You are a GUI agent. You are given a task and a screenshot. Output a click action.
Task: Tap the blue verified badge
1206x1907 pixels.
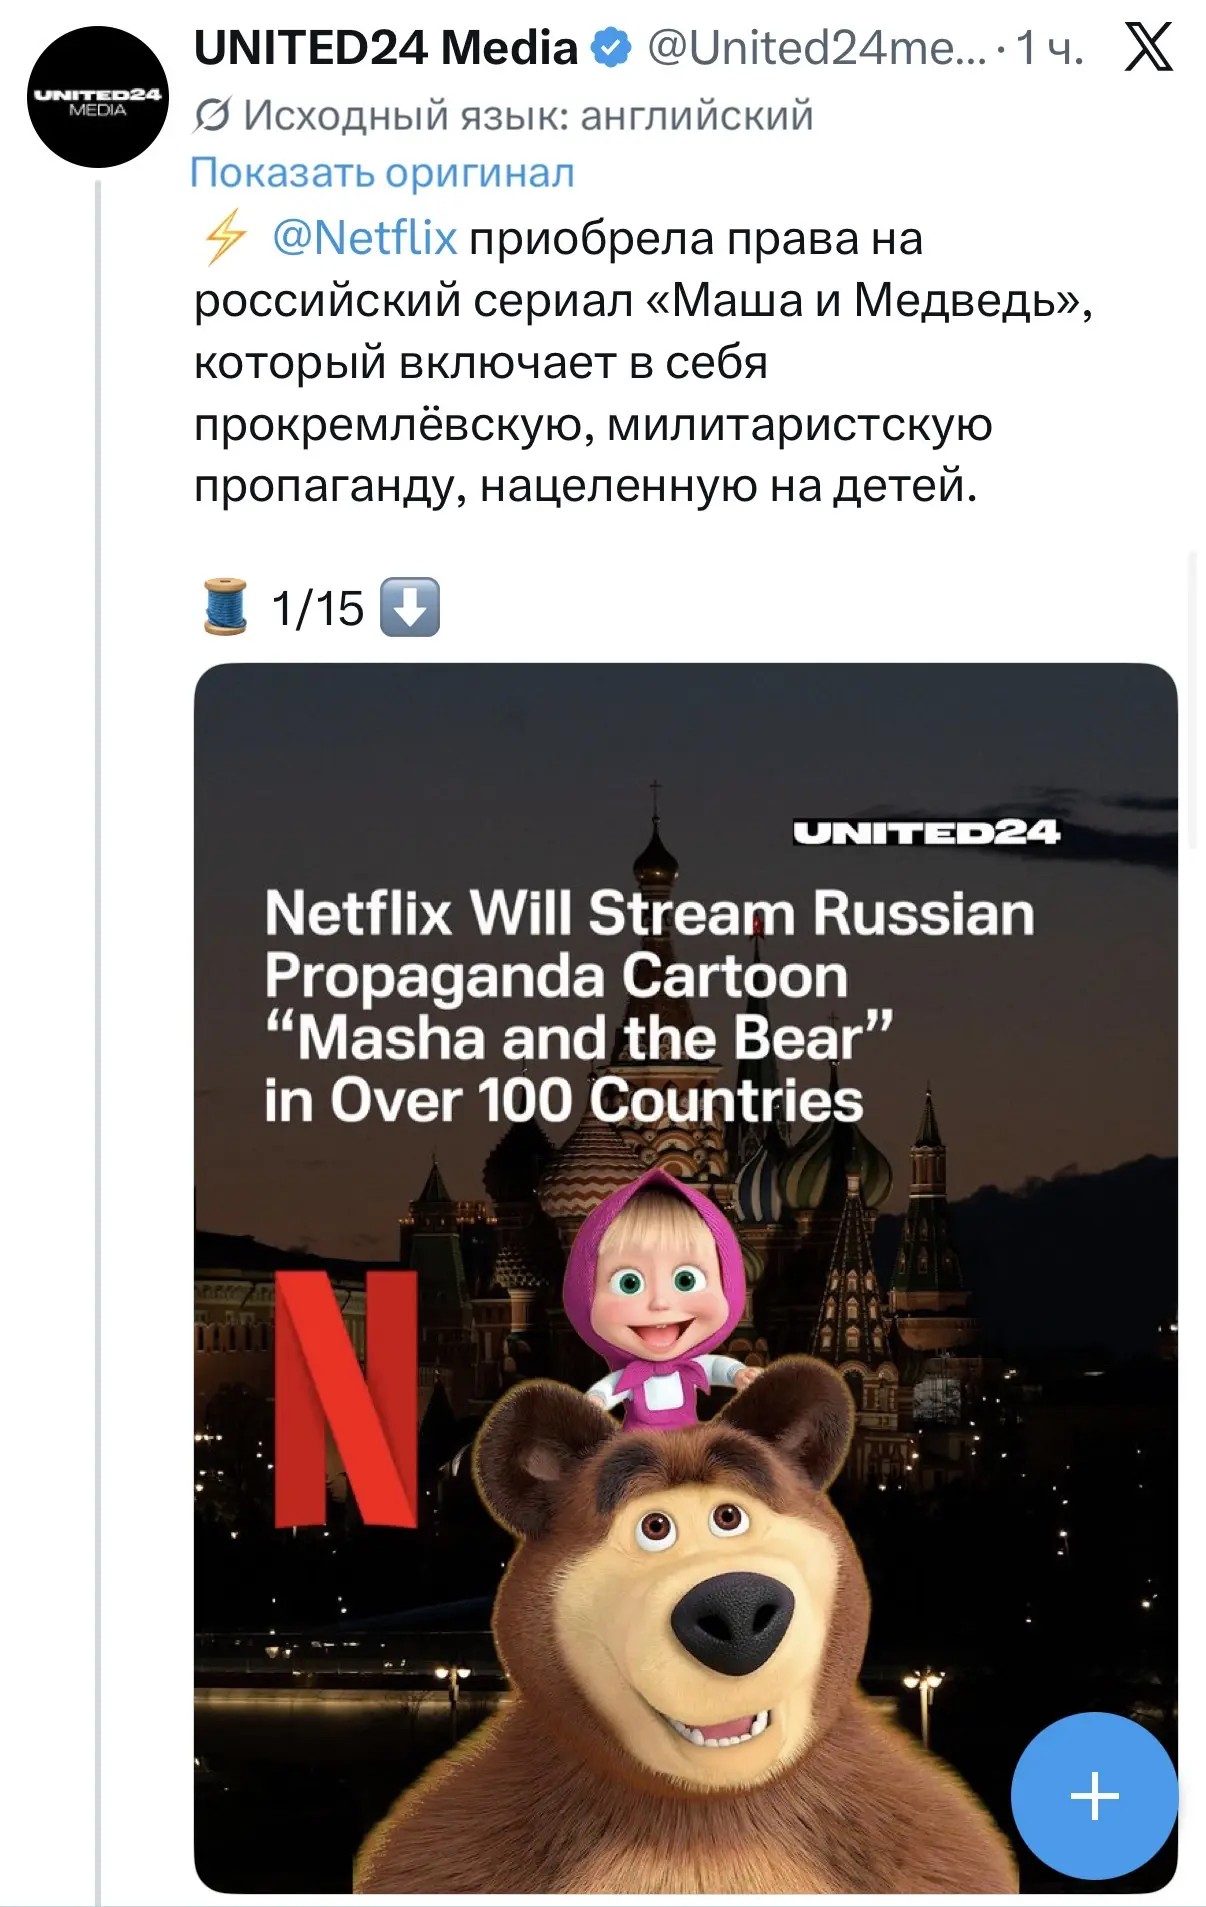tap(611, 47)
